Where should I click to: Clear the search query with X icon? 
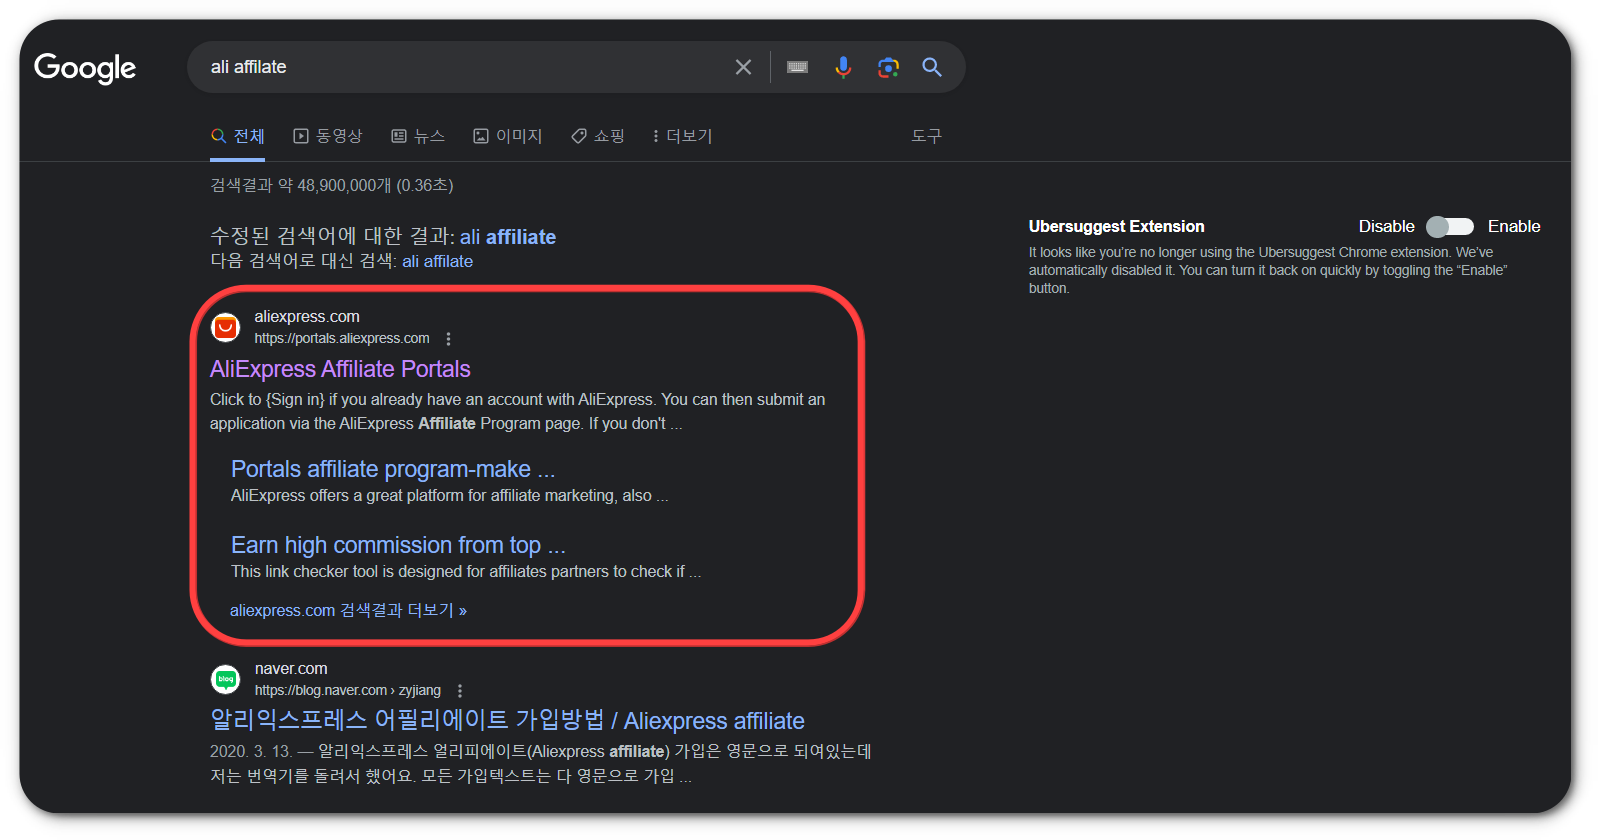(743, 67)
